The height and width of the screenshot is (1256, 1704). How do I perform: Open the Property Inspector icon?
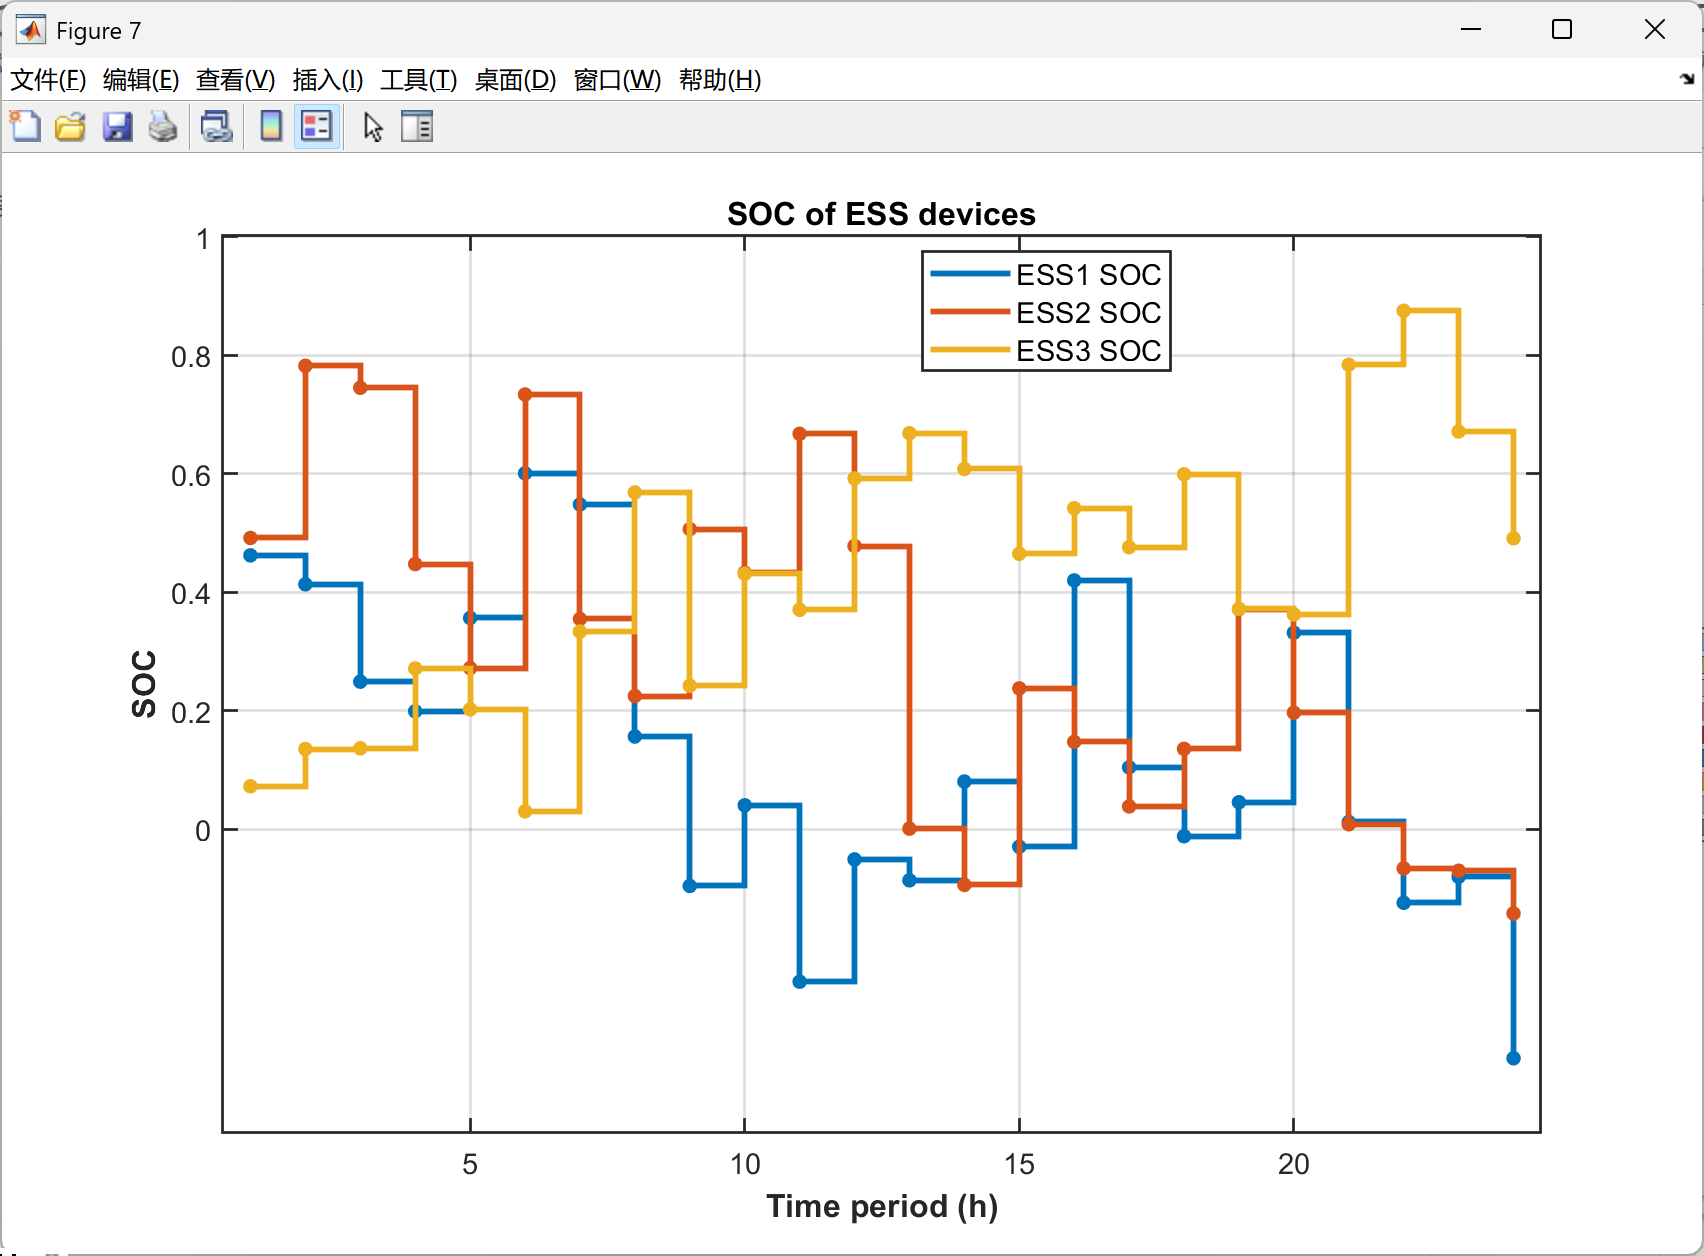417,127
